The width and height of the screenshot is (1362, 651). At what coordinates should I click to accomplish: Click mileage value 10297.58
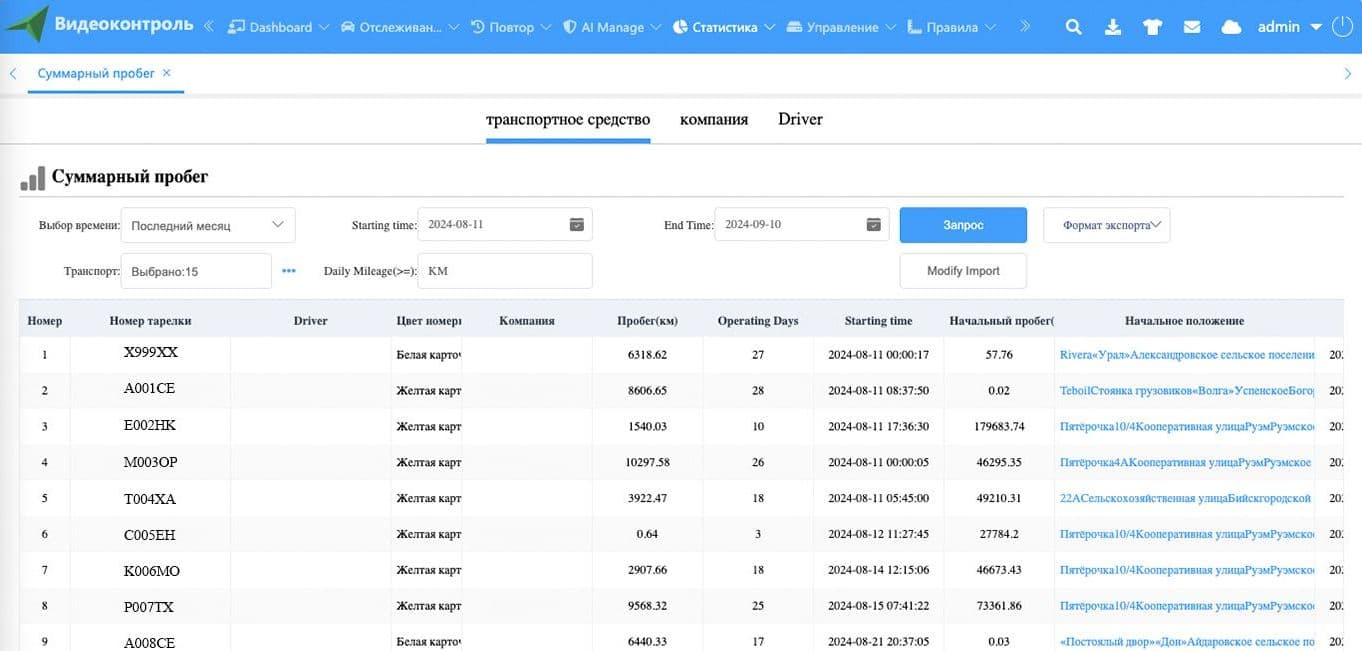(x=647, y=463)
